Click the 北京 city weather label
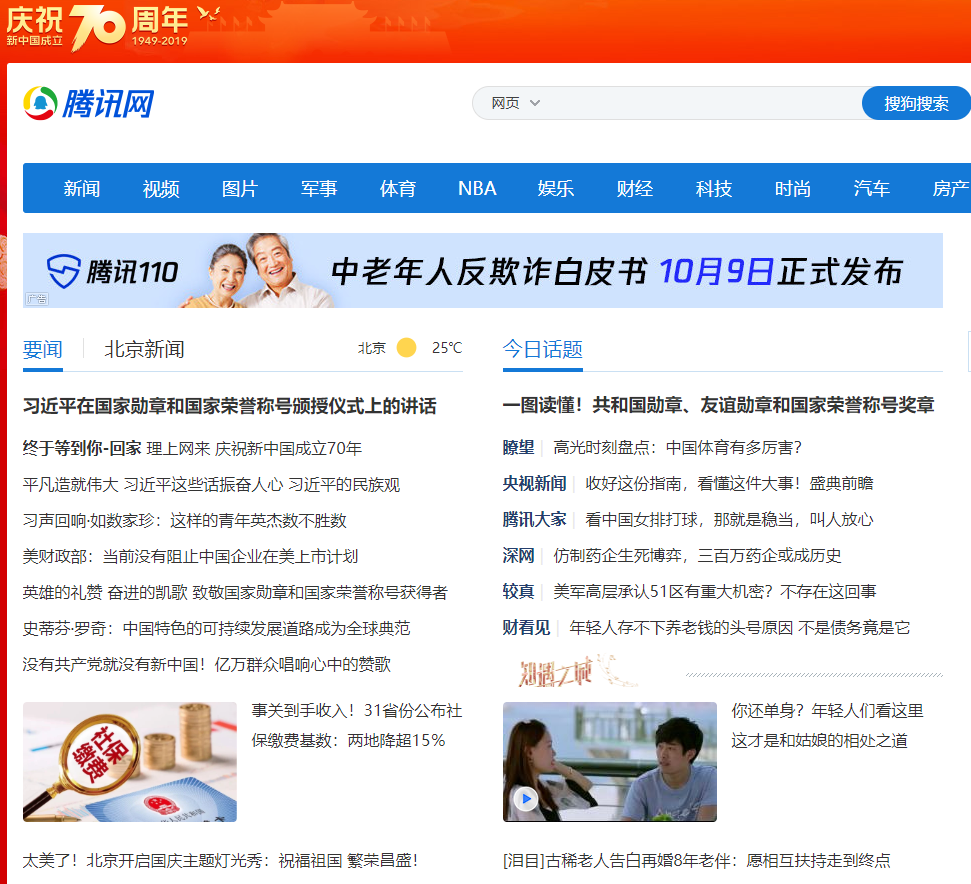The width and height of the screenshot is (971, 884). pos(372,348)
